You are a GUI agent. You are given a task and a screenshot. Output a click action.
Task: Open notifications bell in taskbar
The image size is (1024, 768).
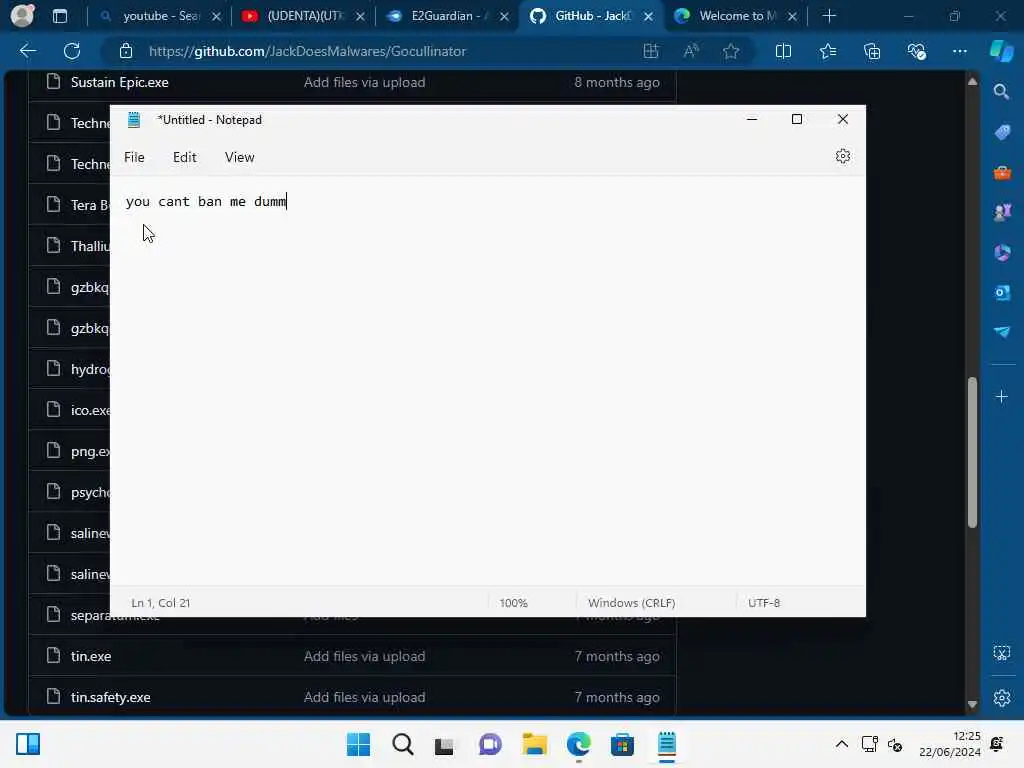[997, 744]
